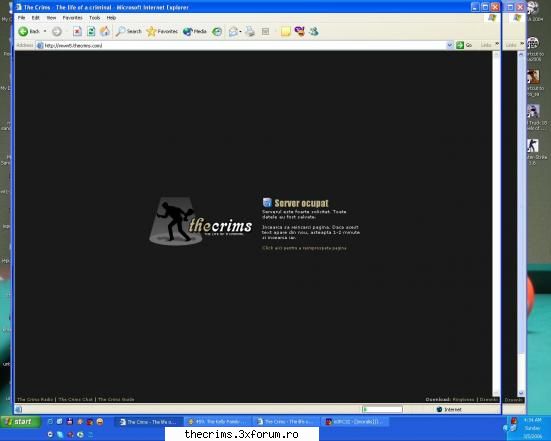Open the File menu
The height and width of the screenshot is (441, 551).
(x=21, y=18)
